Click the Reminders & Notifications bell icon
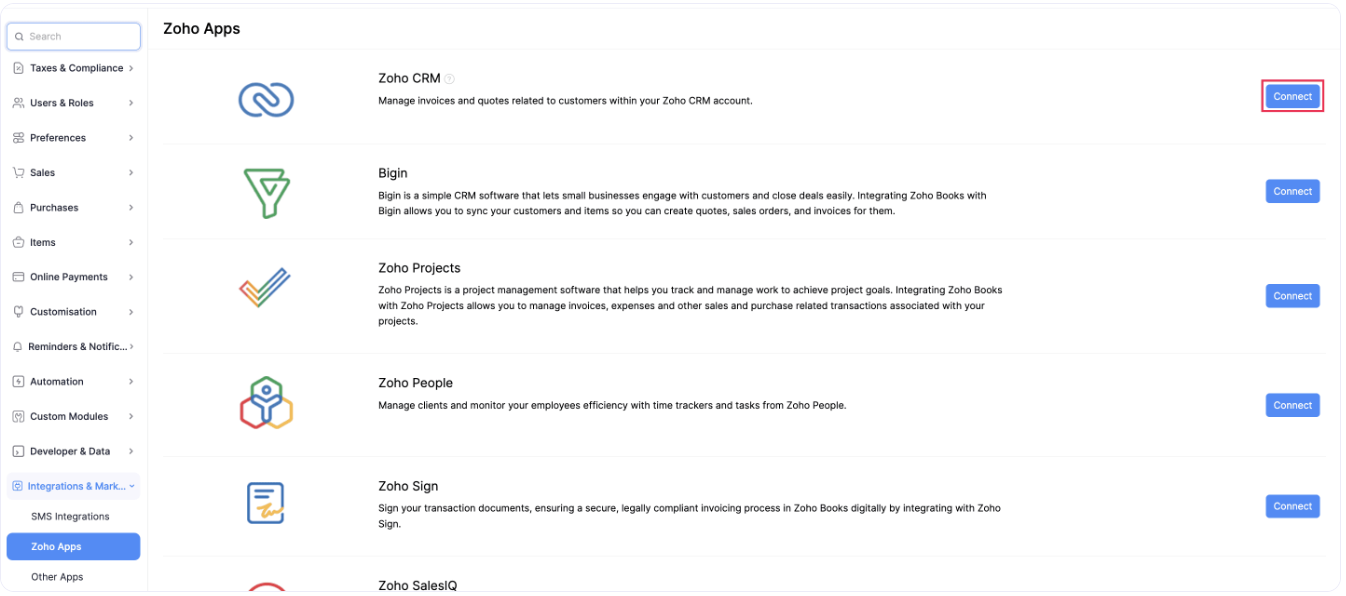The width and height of the screenshot is (1346, 596). (19, 346)
